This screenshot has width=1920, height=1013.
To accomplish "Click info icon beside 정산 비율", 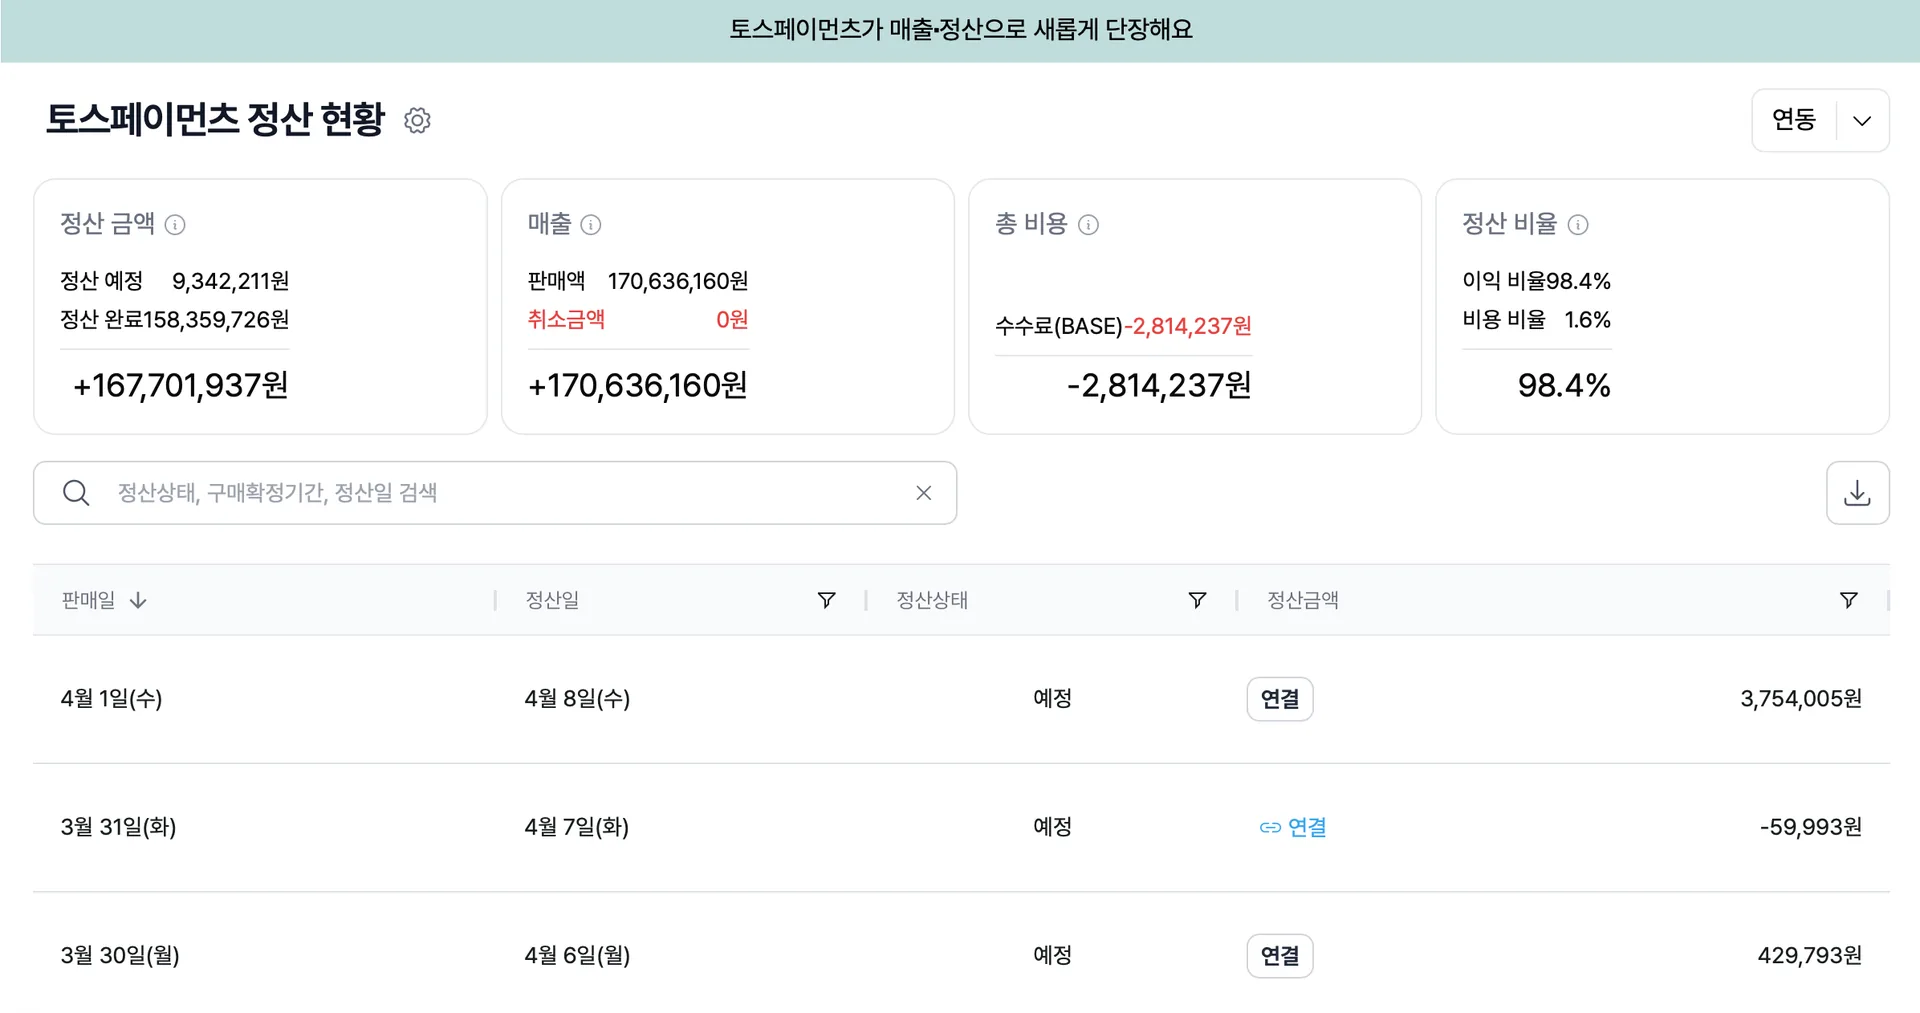I will click(x=1578, y=224).
